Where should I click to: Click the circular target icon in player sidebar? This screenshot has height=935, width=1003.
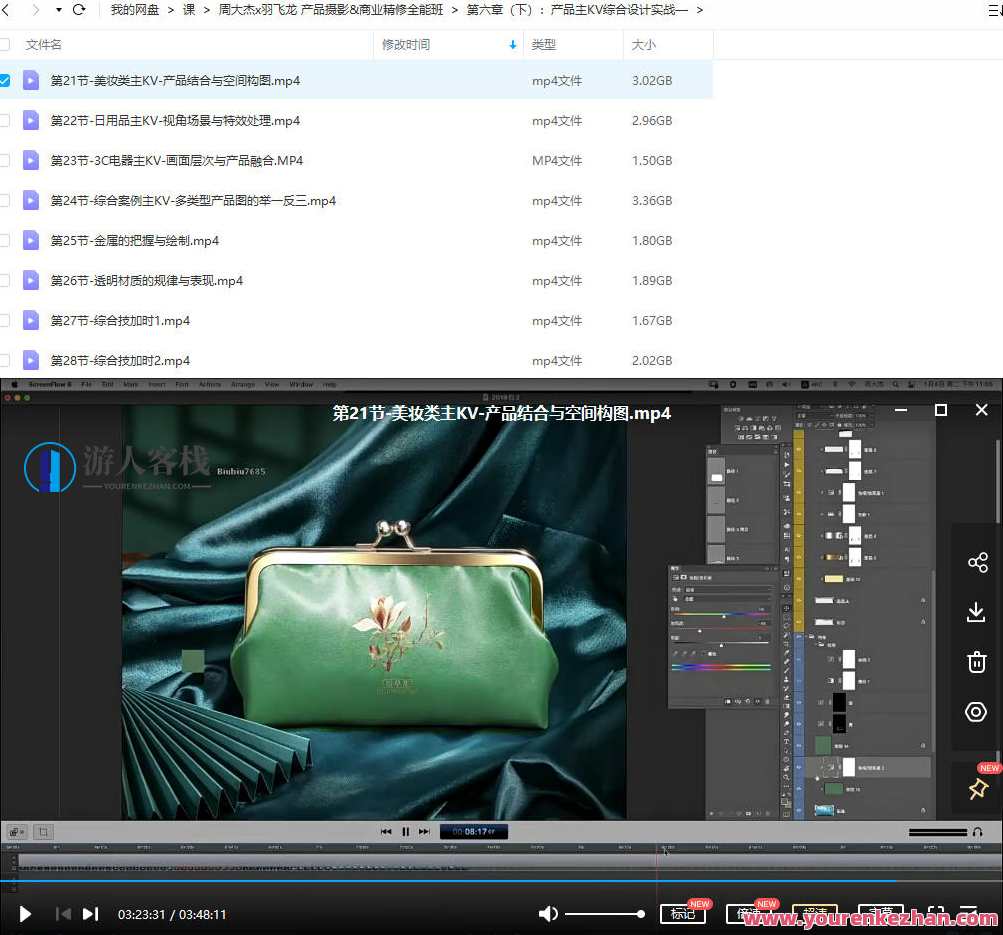(977, 712)
